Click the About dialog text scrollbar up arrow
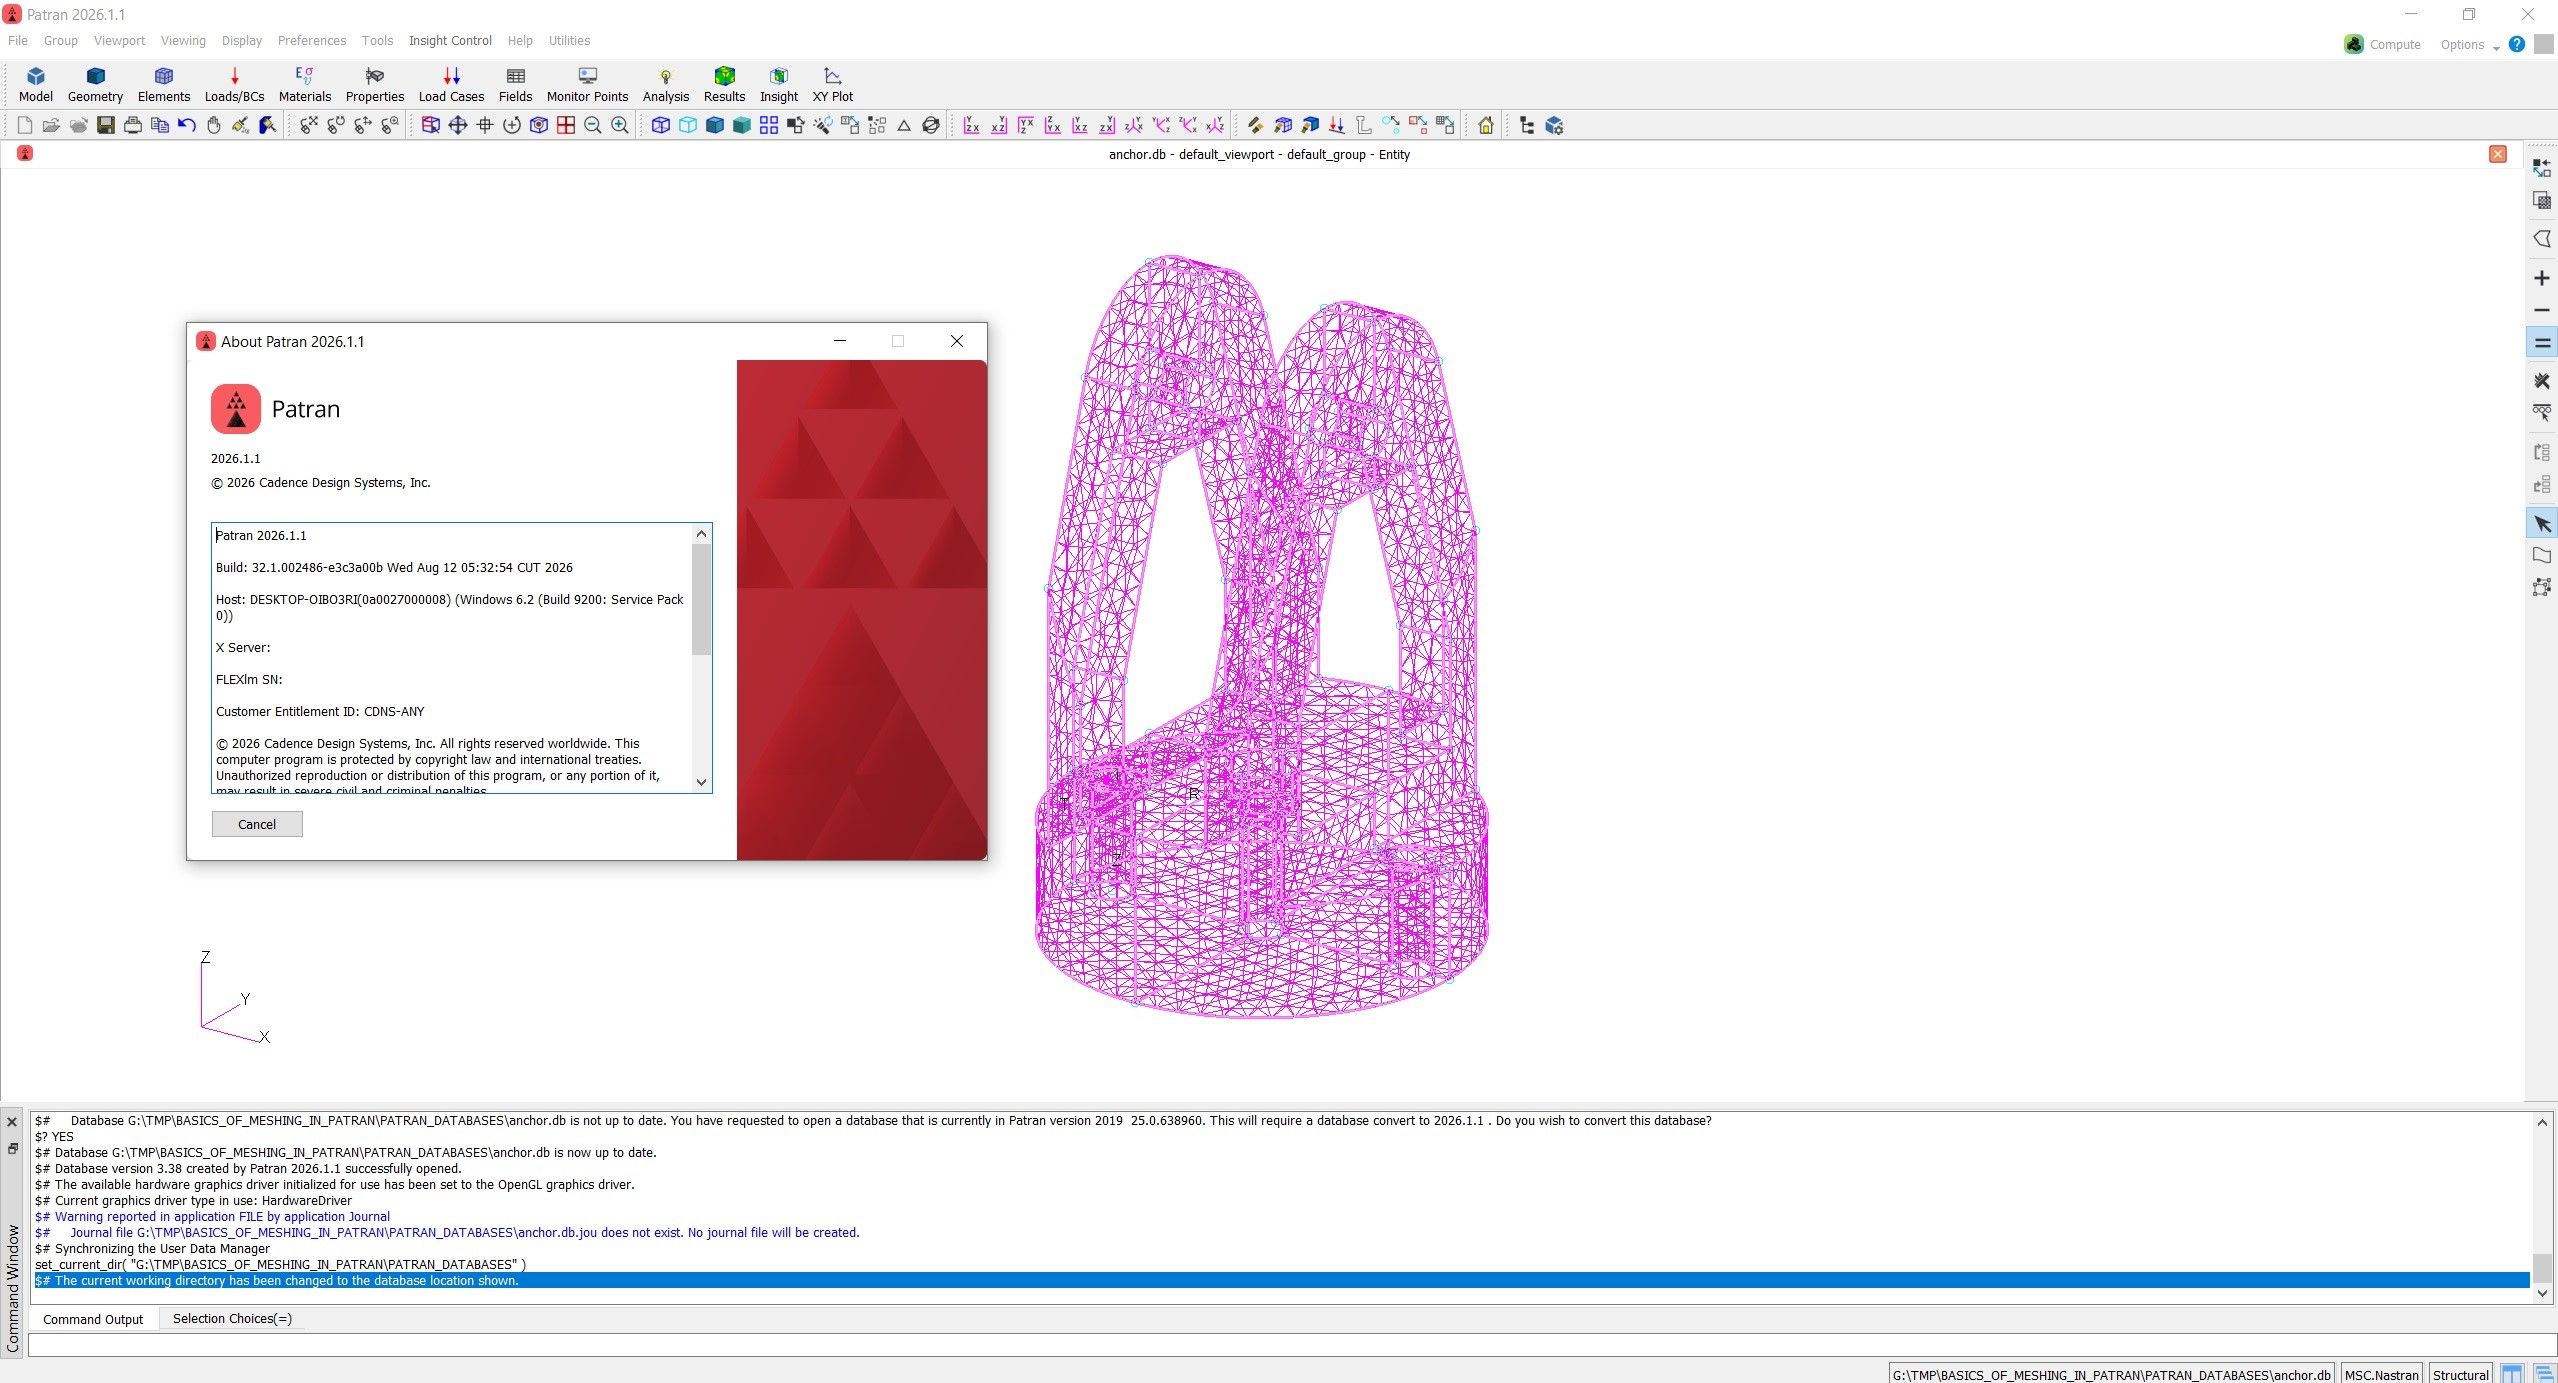This screenshot has height=1383, width=2558. pos(701,534)
